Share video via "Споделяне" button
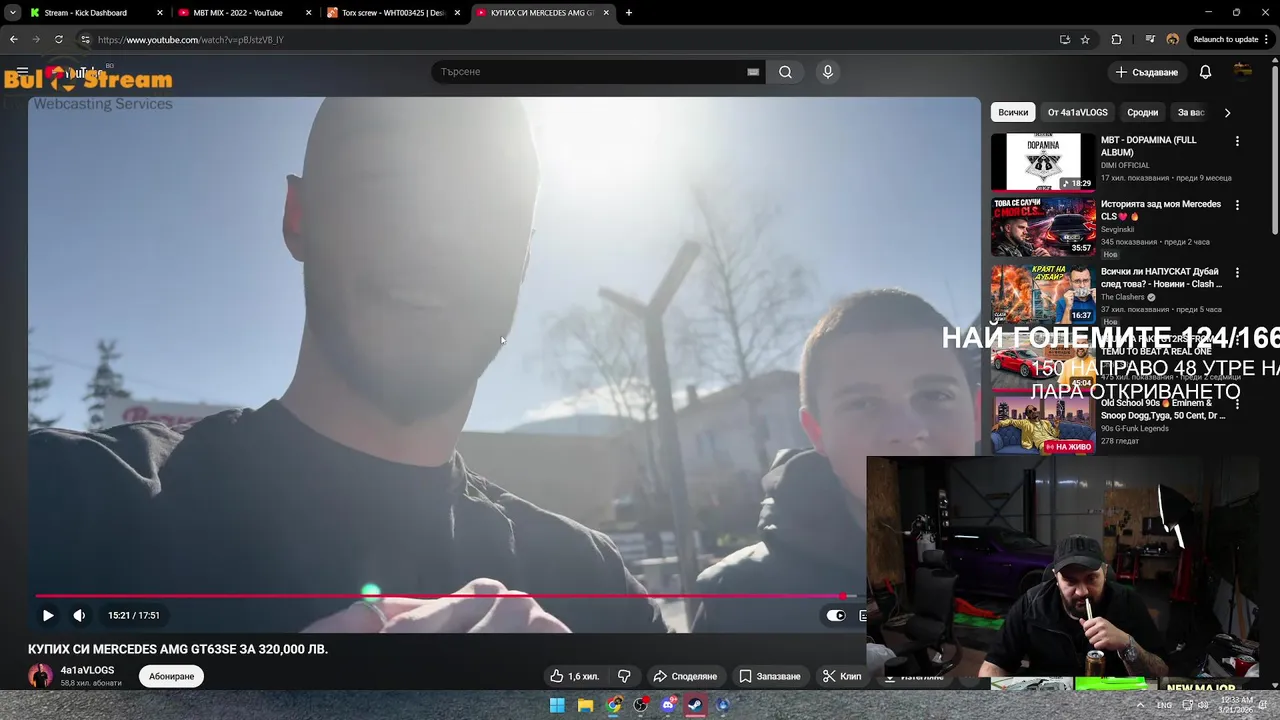Image resolution: width=1280 pixels, height=720 pixels. (x=685, y=677)
